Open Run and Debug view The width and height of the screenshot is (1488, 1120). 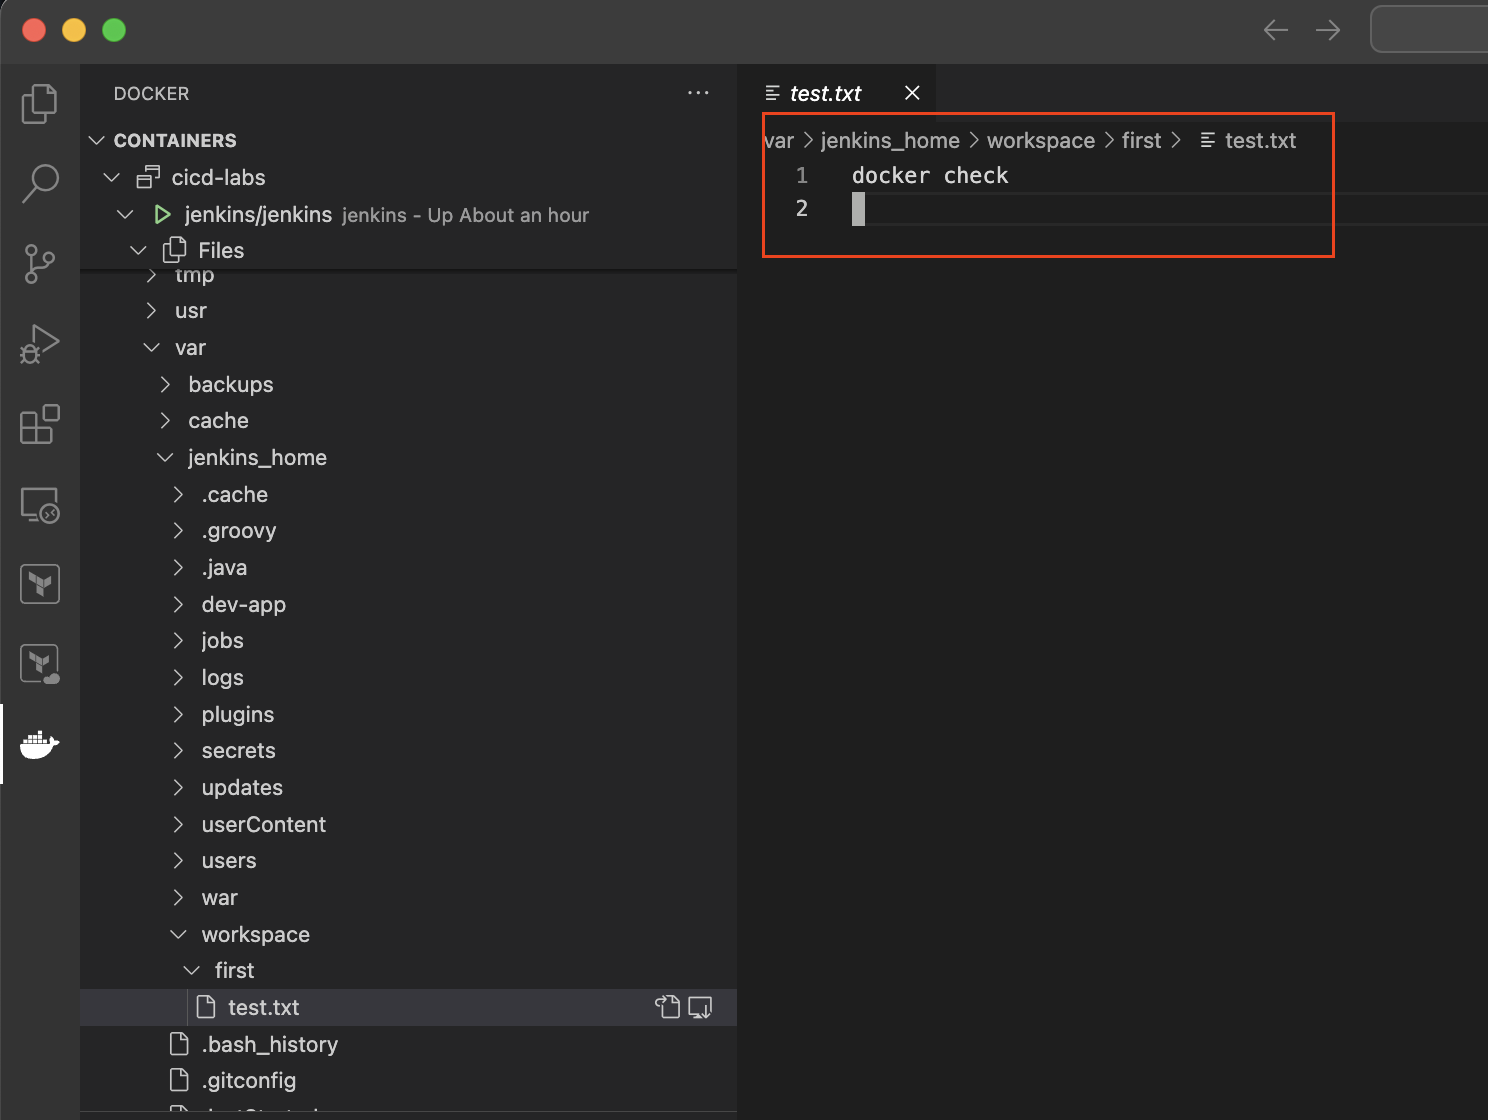40,344
